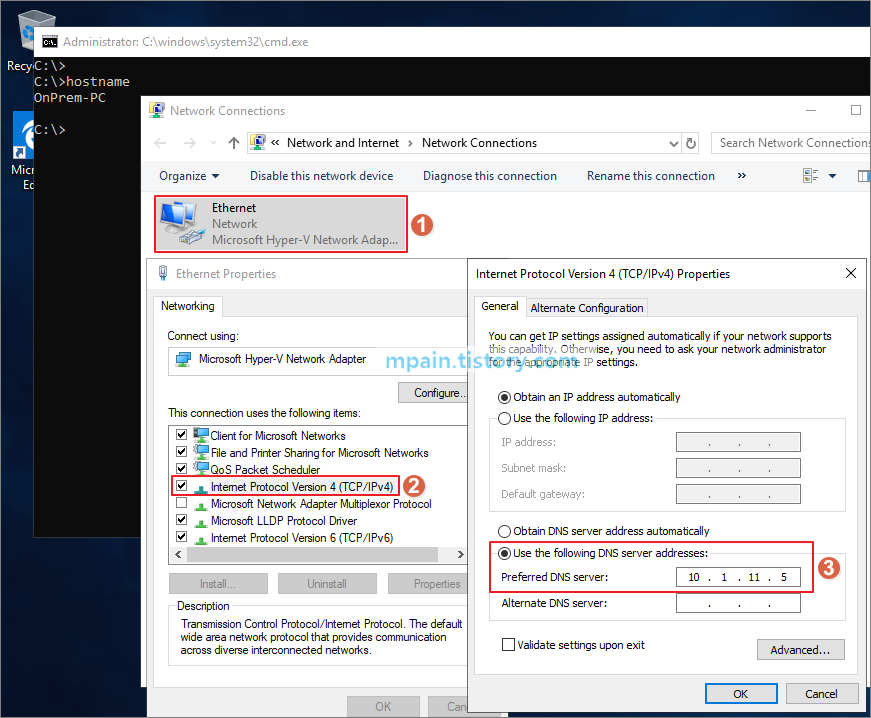Open view options dropdown arrow

click(x=832, y=176)
